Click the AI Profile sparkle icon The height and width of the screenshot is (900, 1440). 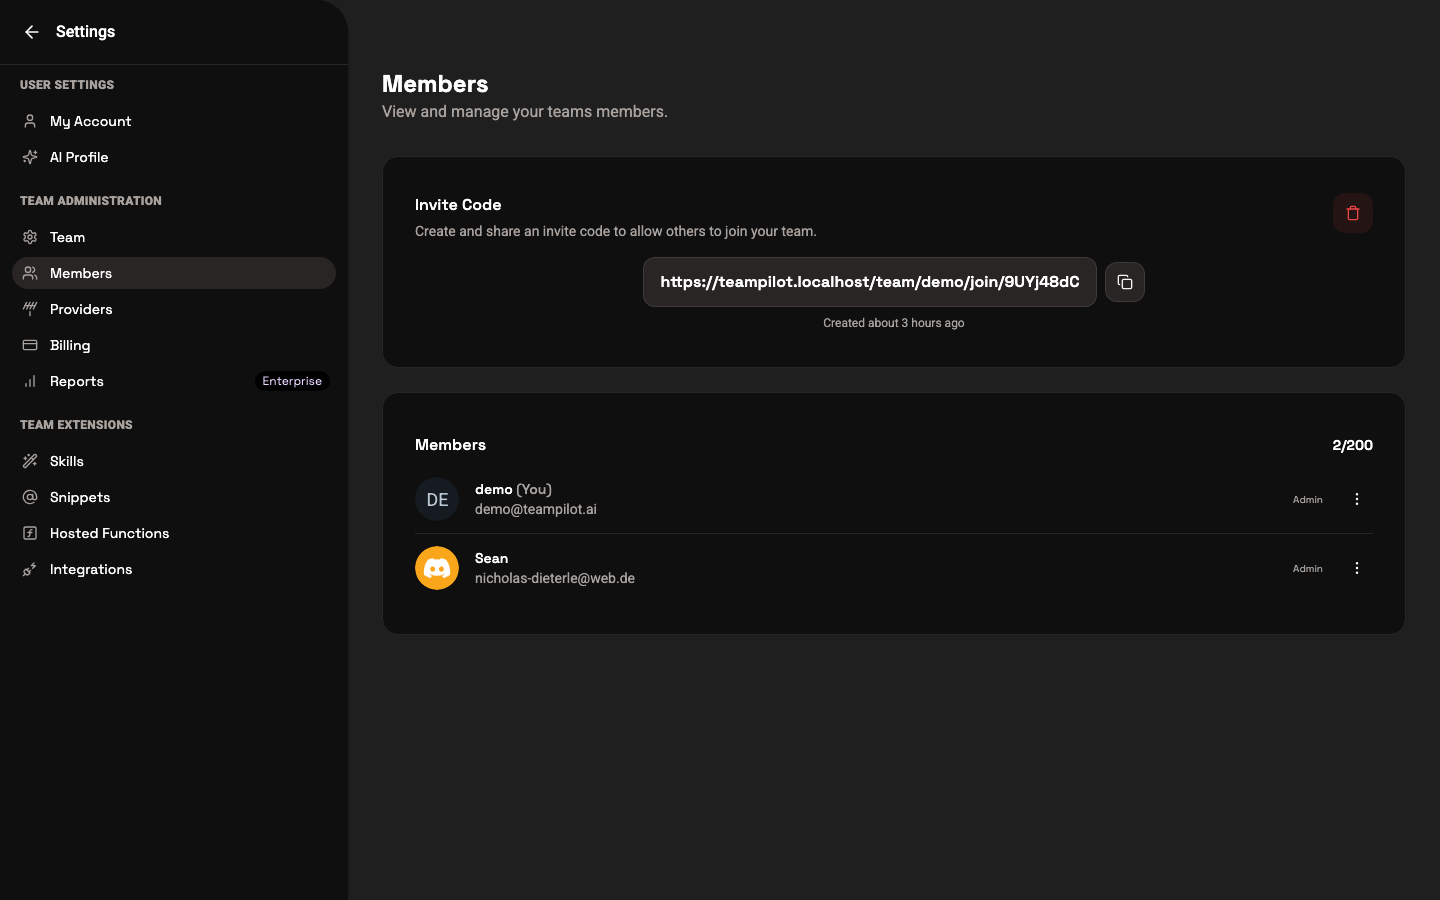click(30, 157)
